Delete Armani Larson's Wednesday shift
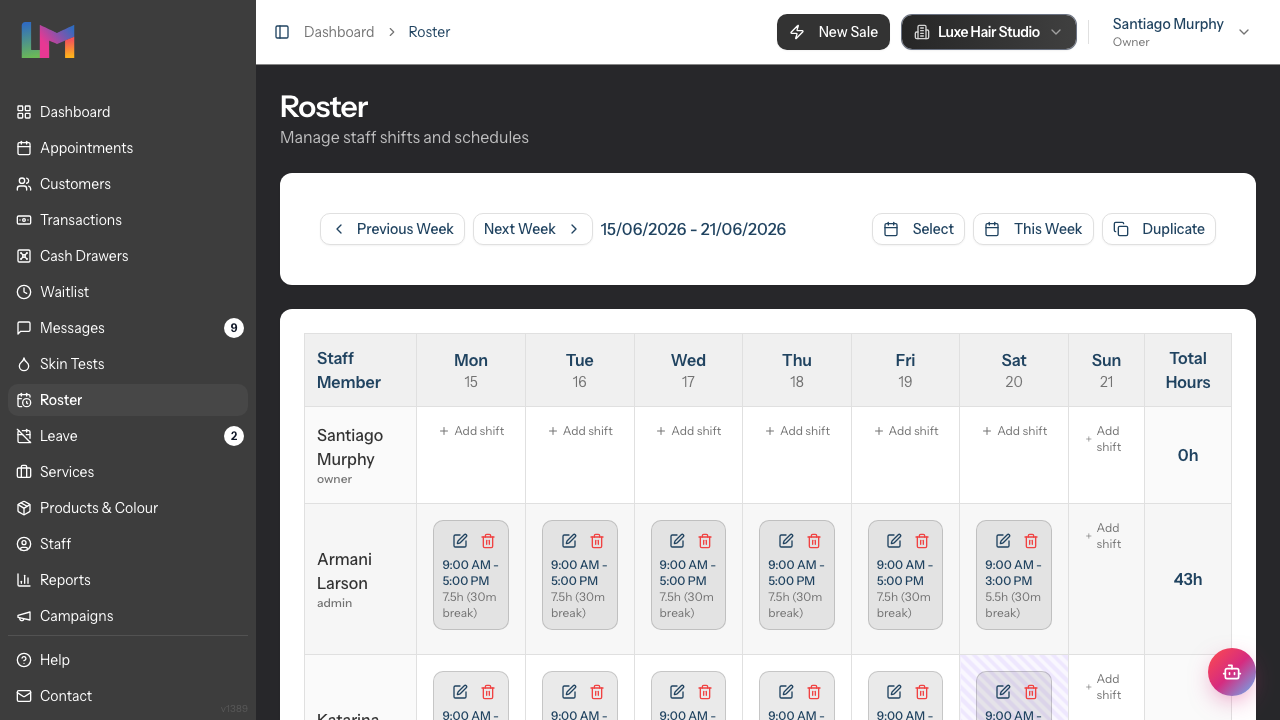The height and width of the screenshot is (720, 1280). pos(705,541)
